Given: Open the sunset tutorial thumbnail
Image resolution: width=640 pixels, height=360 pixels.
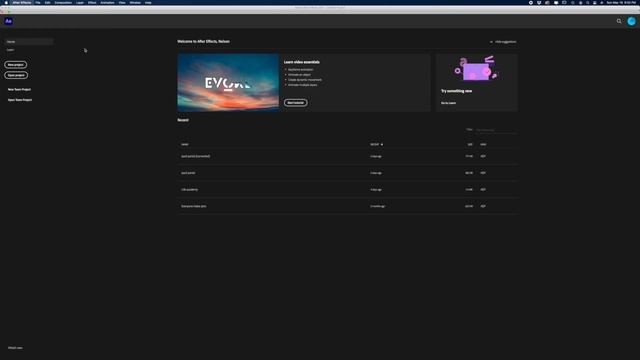Looking at the screenshot, I should (x=228, y=82).
